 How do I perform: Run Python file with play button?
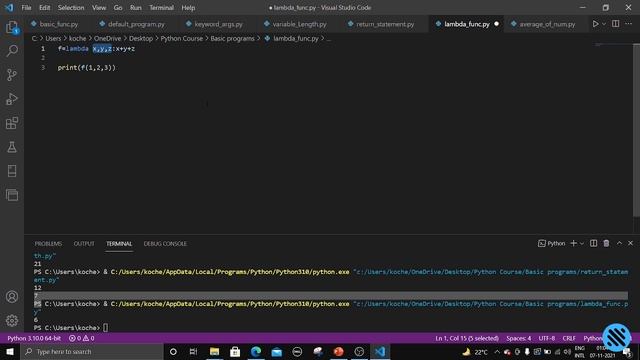coord(596,24)
